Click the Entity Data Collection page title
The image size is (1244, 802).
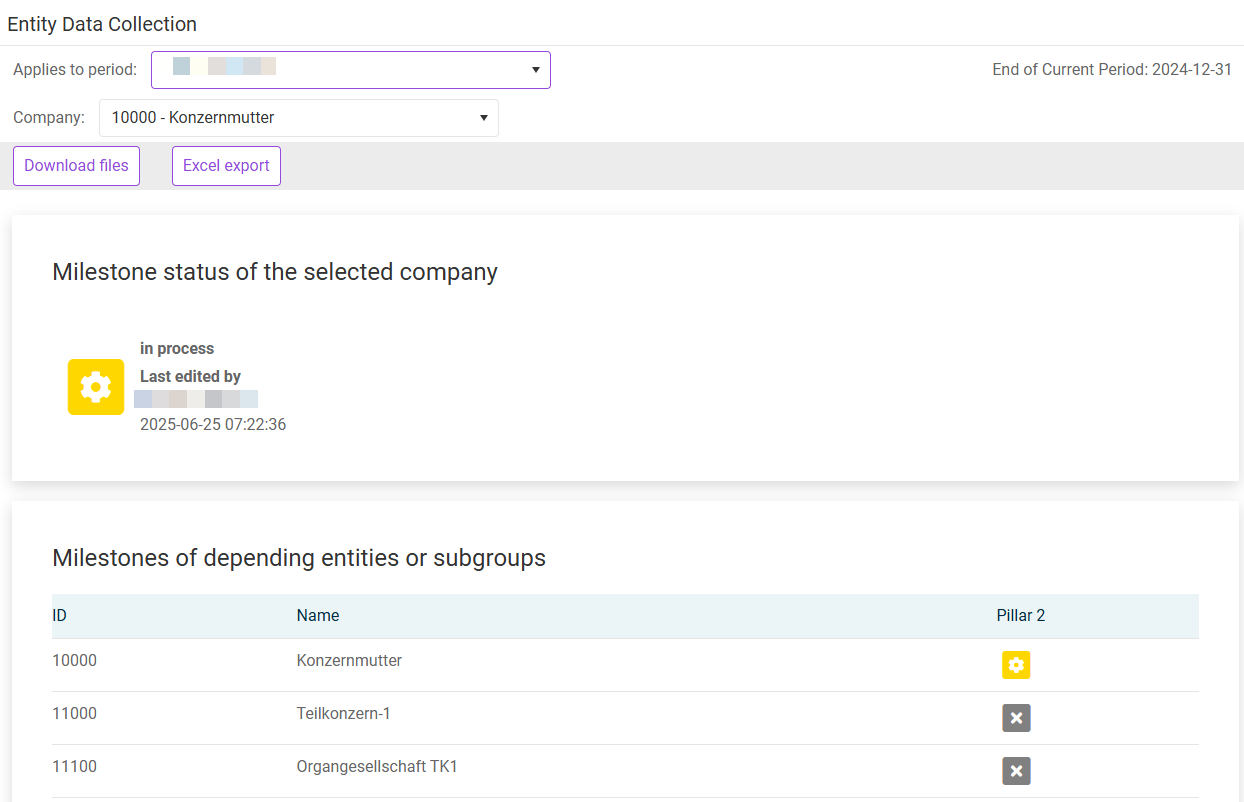(x=102, y=24)
